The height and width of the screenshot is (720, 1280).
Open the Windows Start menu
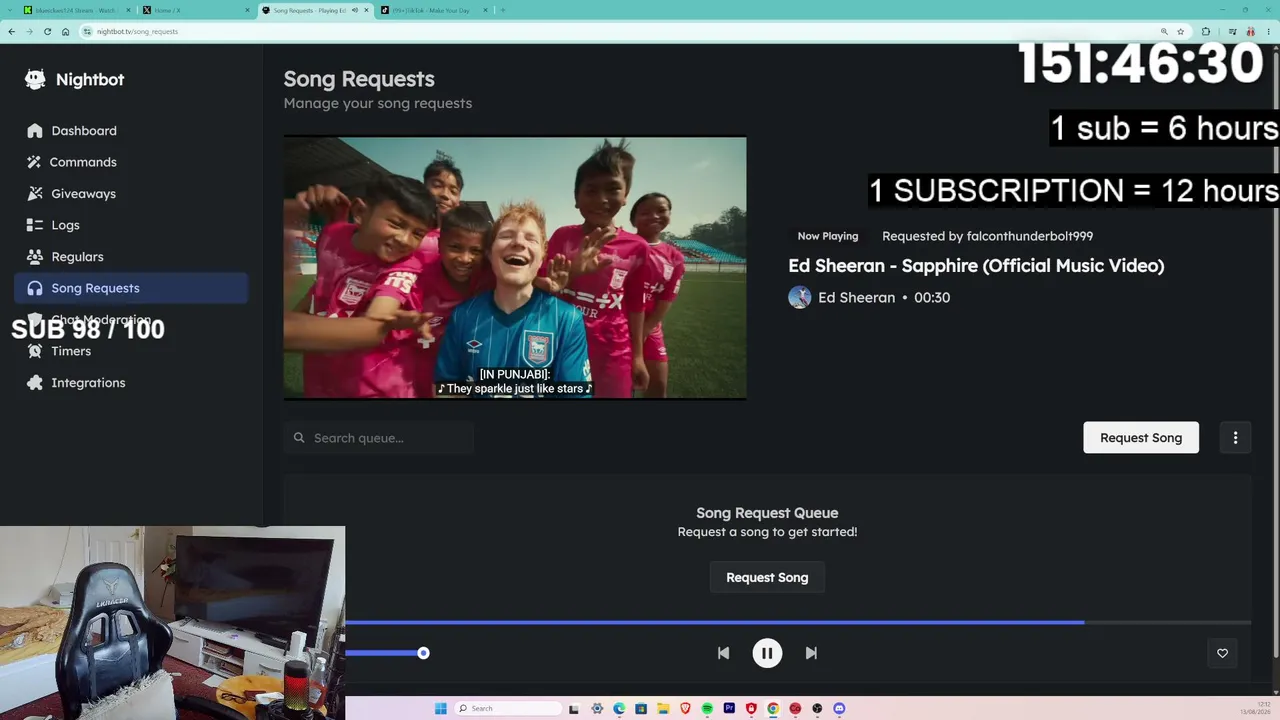(441, 709)
